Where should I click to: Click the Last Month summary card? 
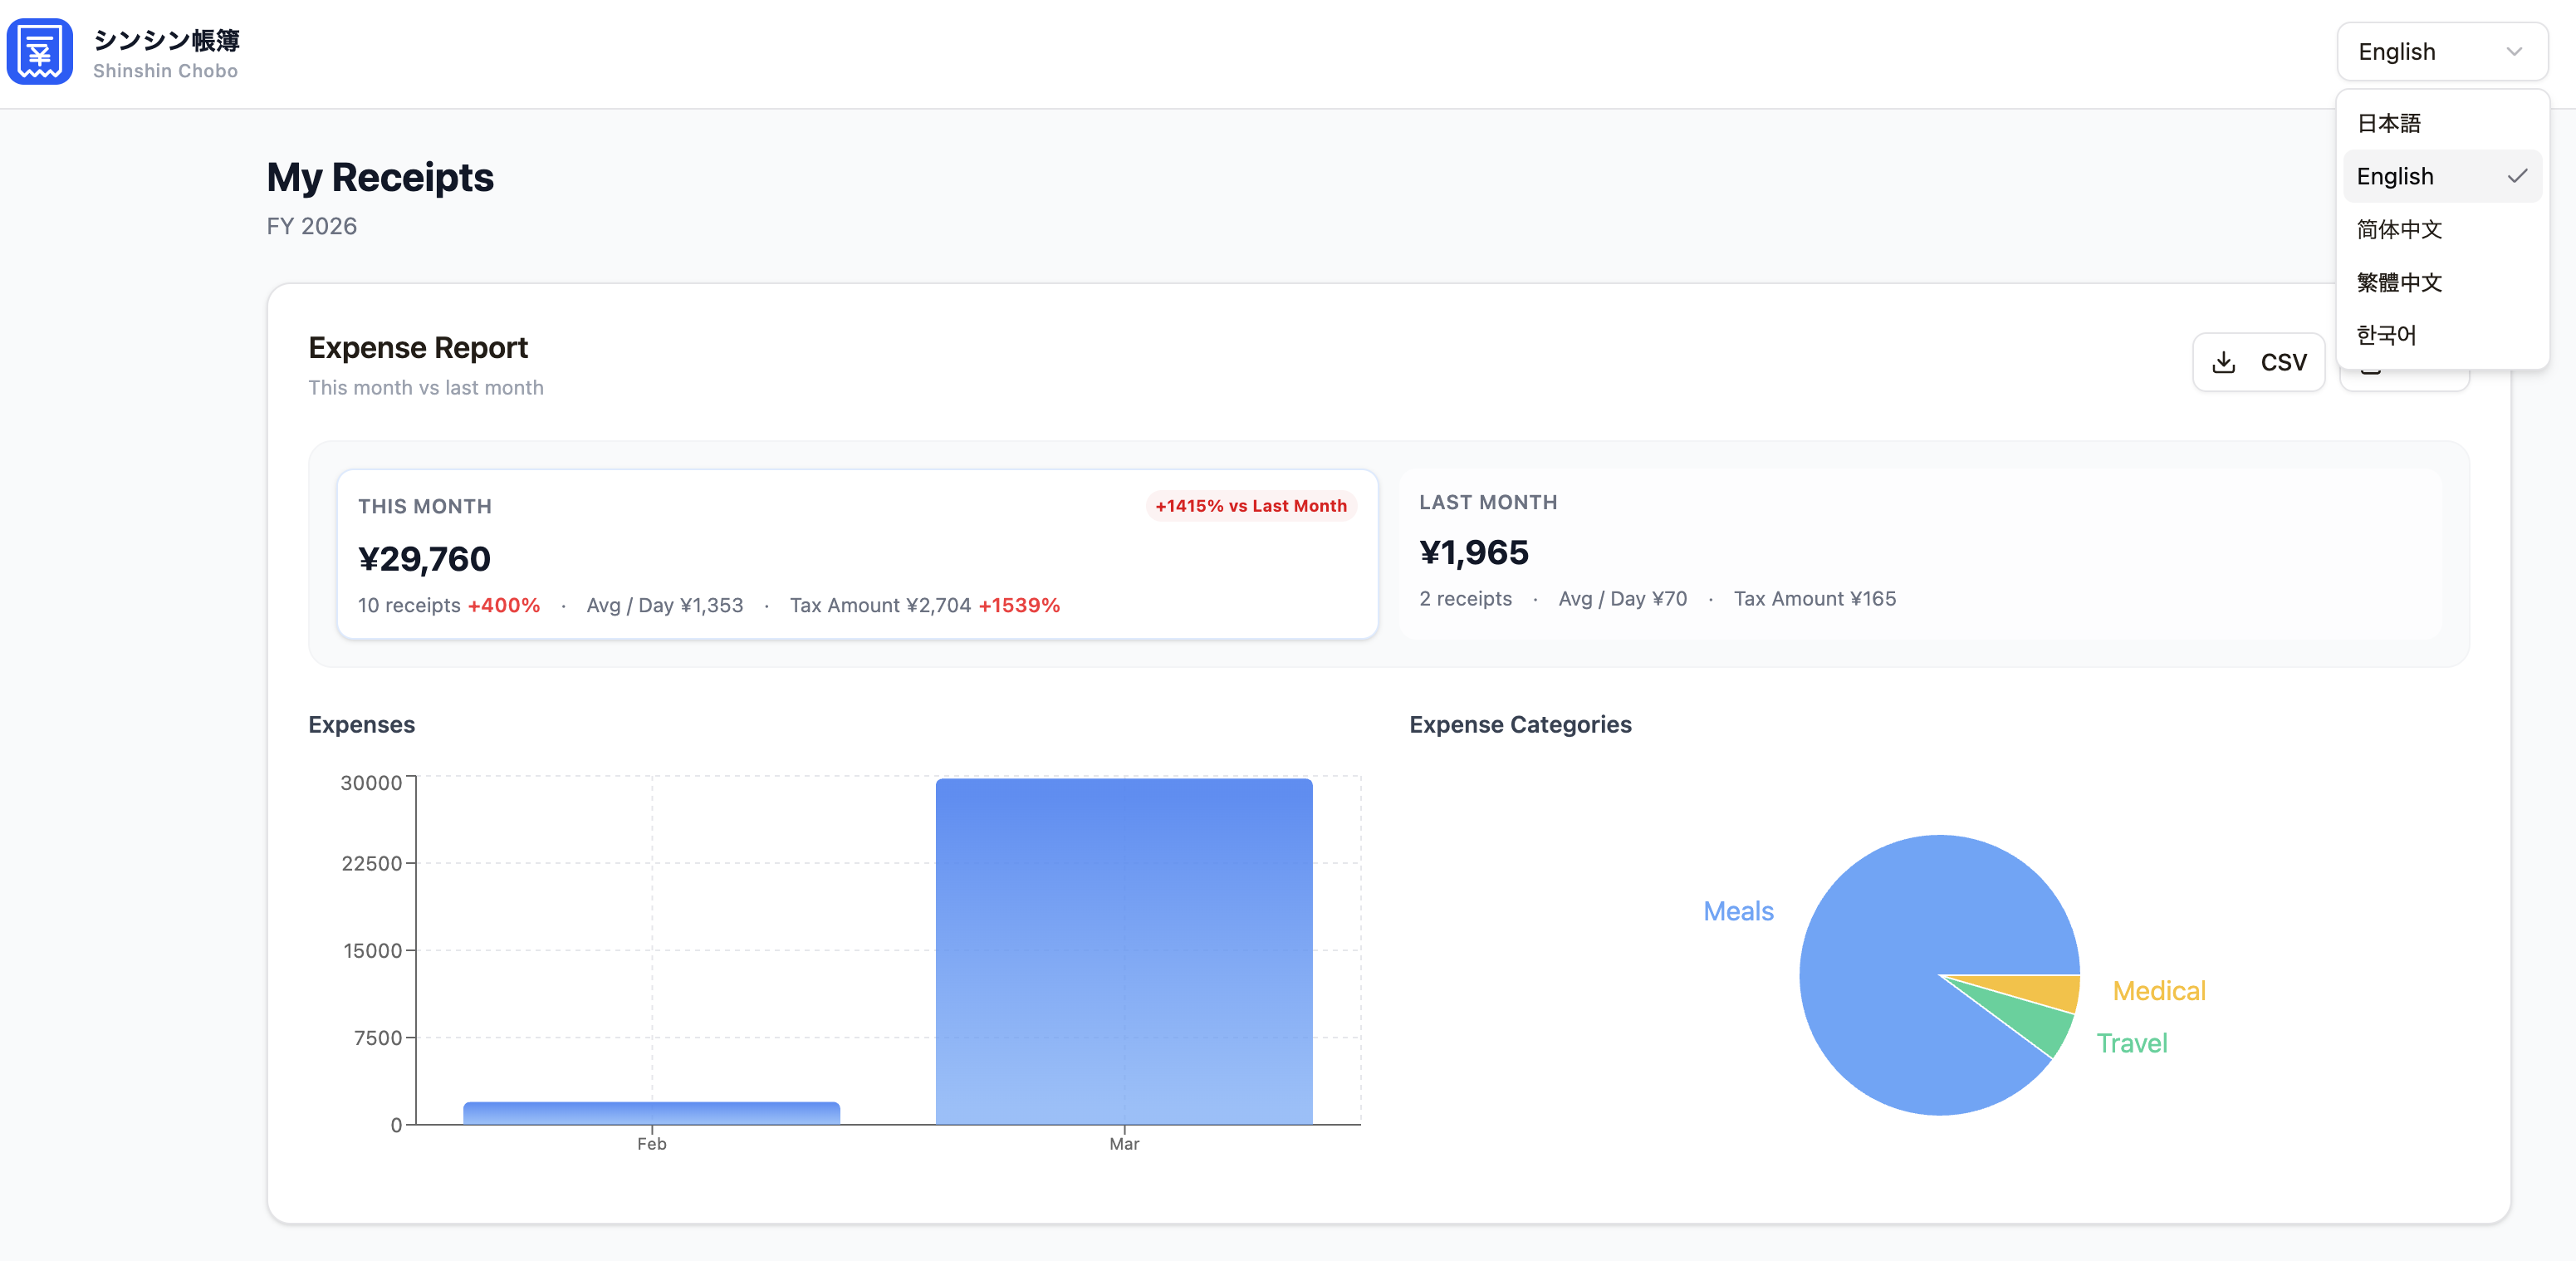[x=1919, y=554]
